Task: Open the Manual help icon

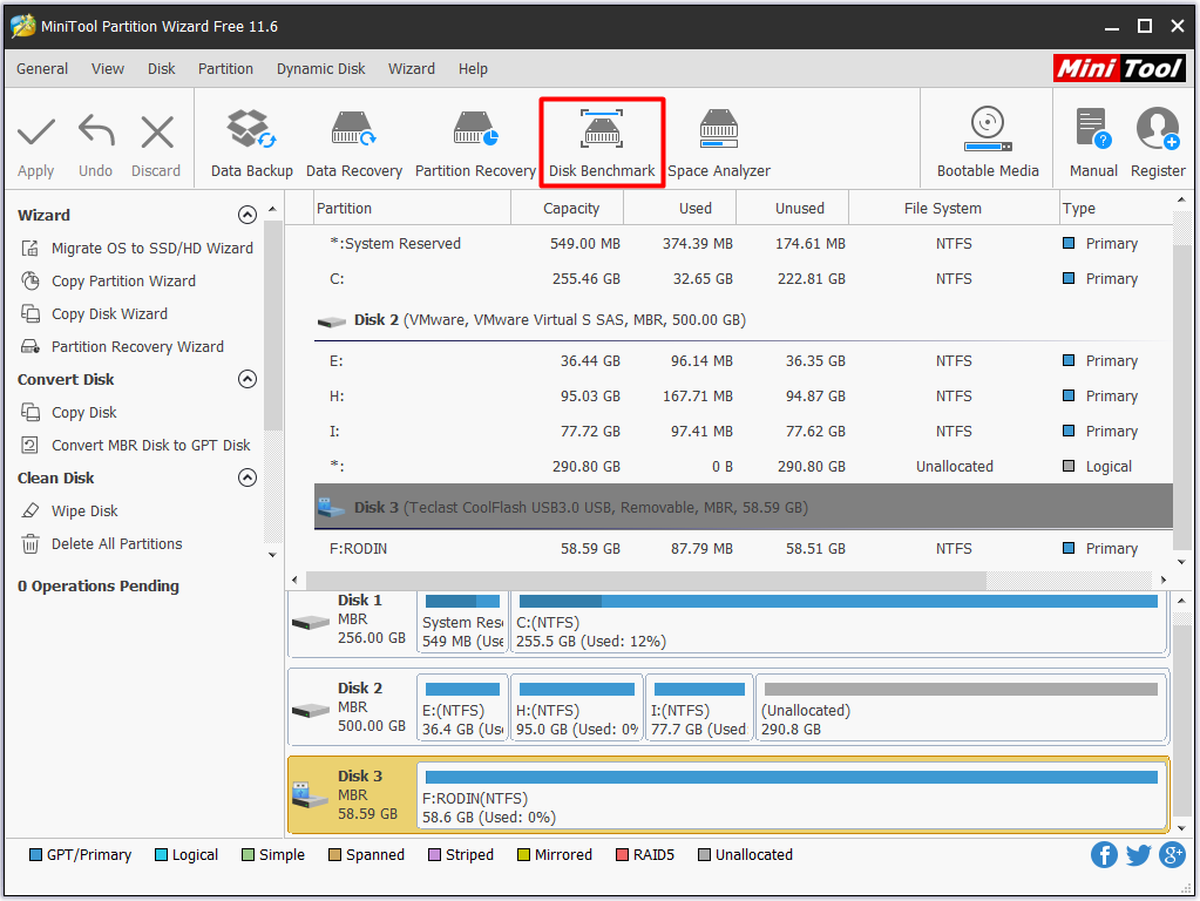Action: (x=1093, y=142)
